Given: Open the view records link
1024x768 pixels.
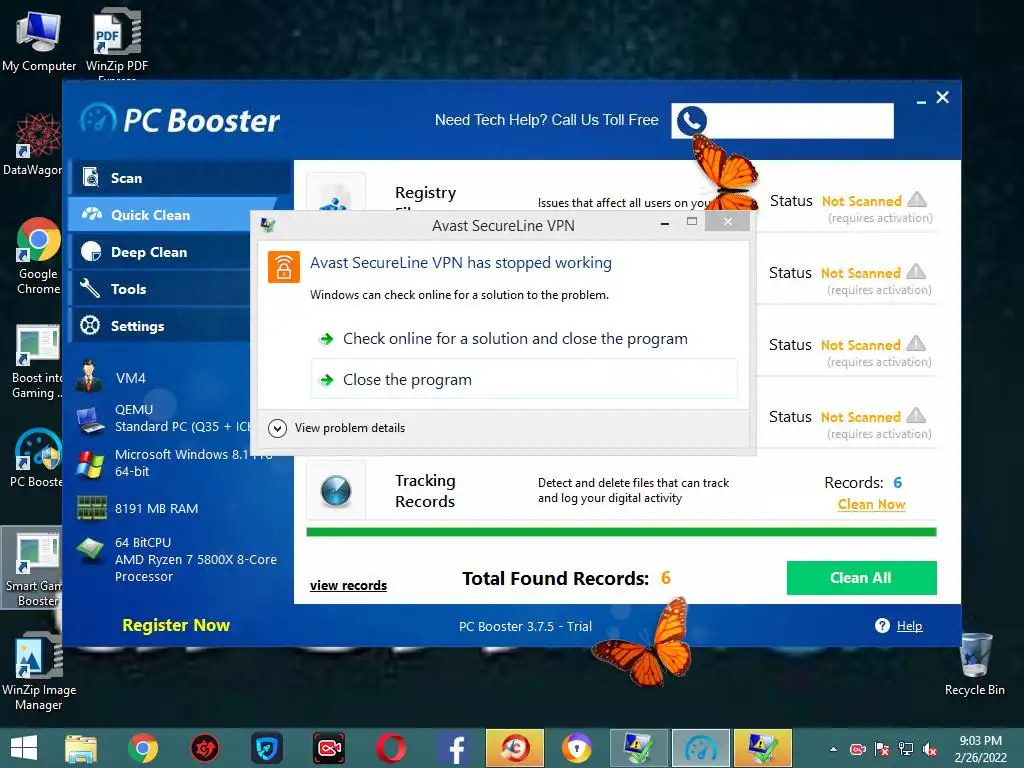Looking at the screenshot, I should click(348, 585).
